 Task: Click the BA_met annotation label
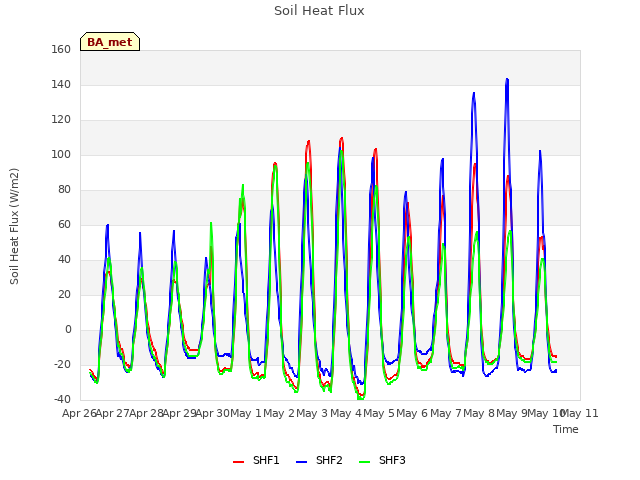(110, 42)
